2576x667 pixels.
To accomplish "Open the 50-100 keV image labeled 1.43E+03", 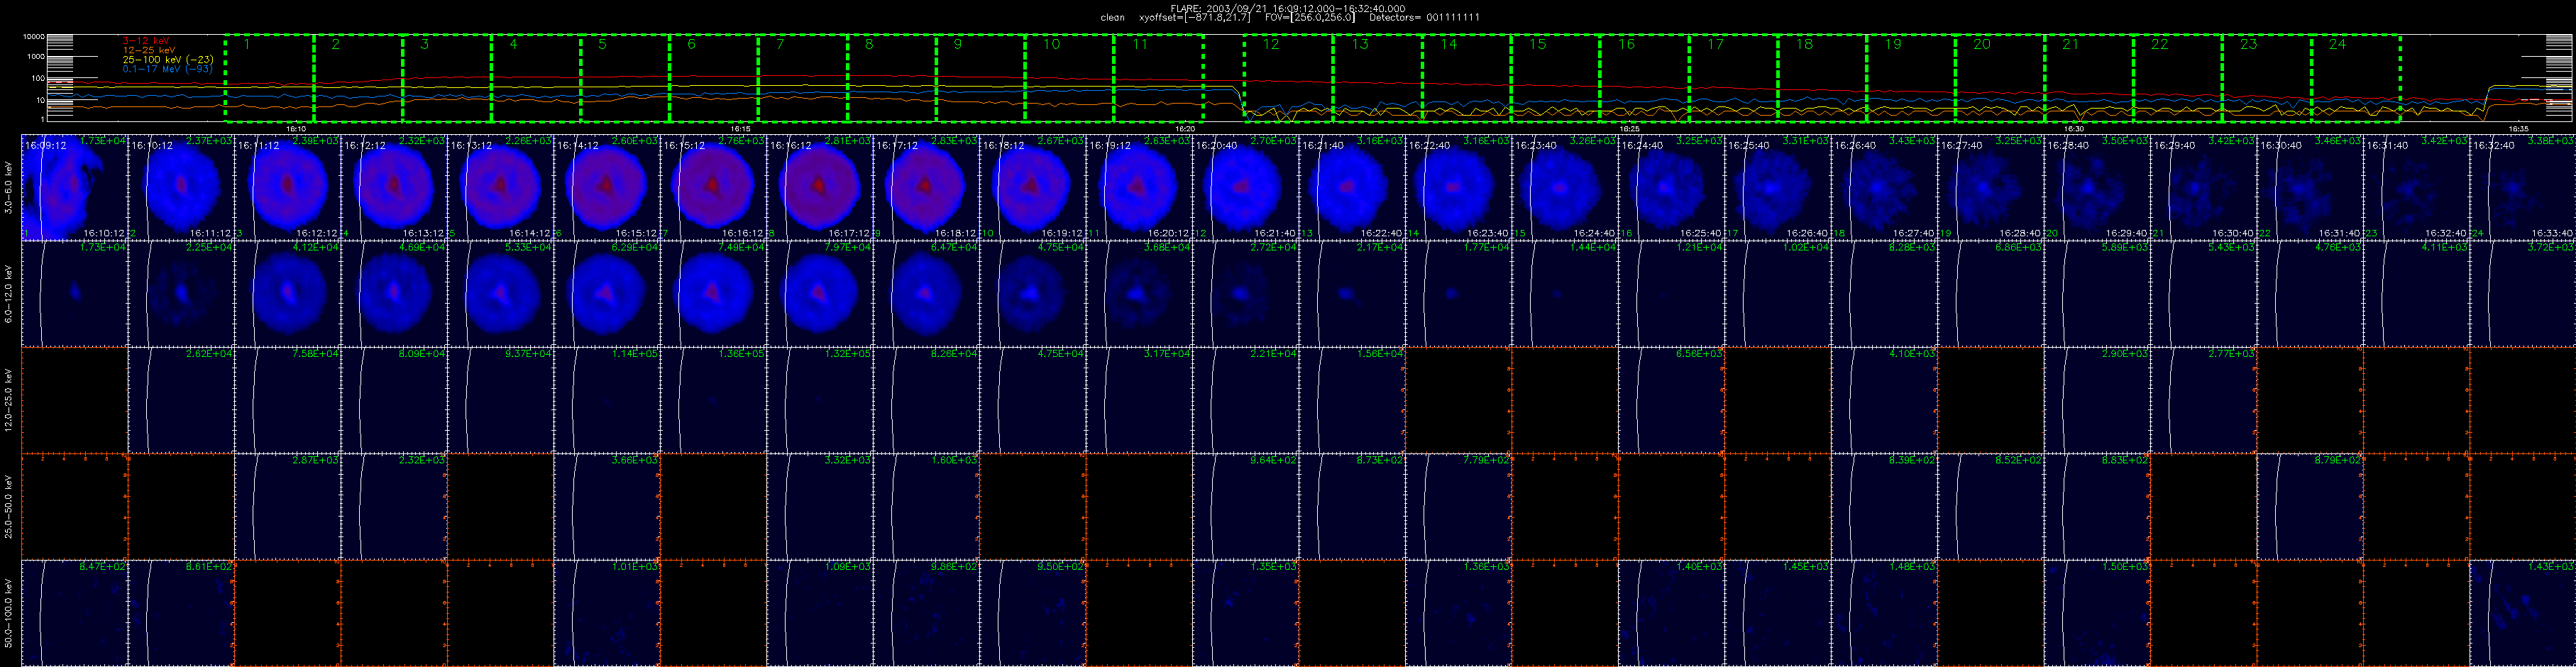I will pyautogui.click(x=2523, y=613).
